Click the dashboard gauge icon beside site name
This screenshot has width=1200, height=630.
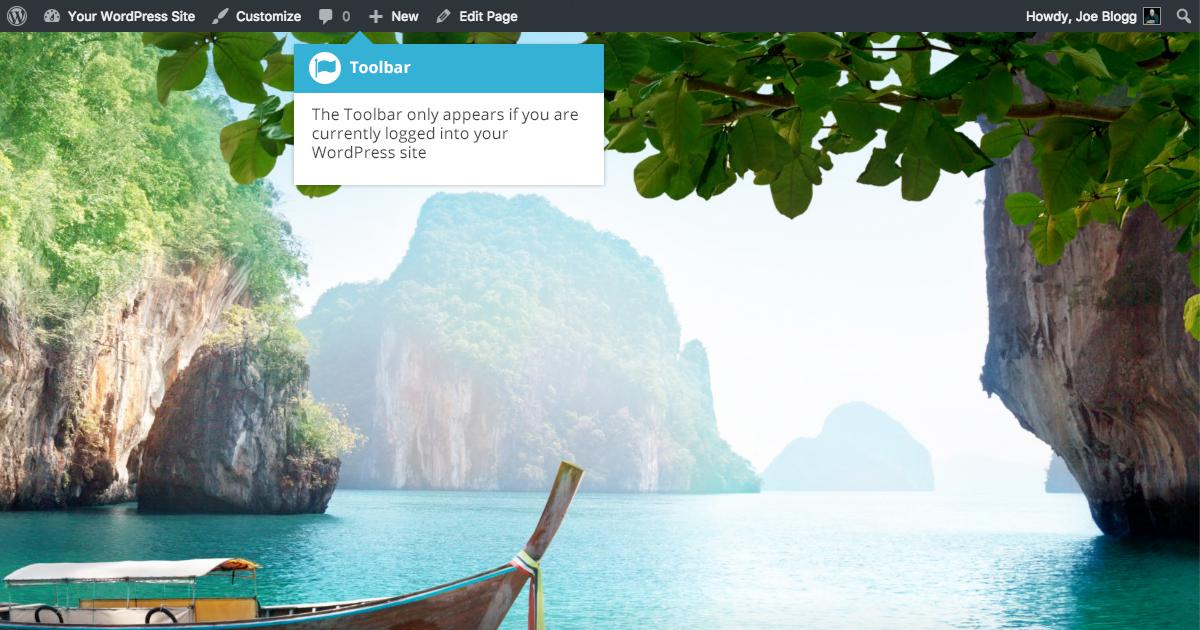(53, 16)
